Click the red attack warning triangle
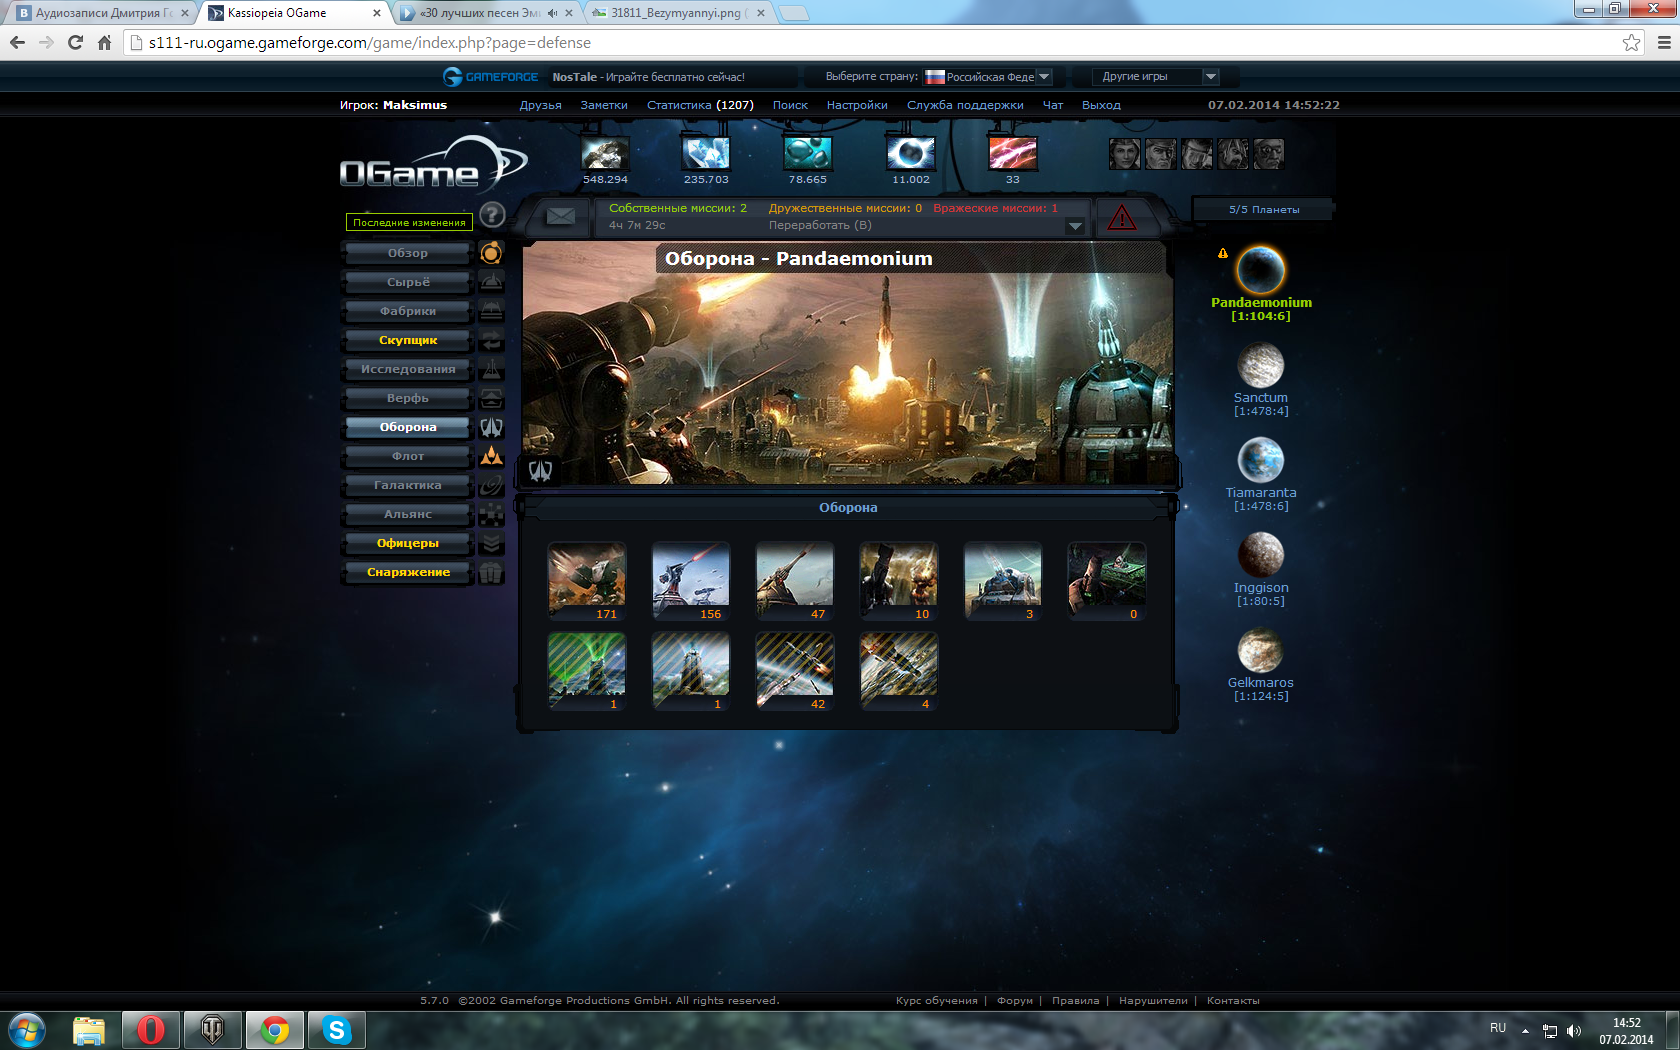 (x=1122, y=217)
